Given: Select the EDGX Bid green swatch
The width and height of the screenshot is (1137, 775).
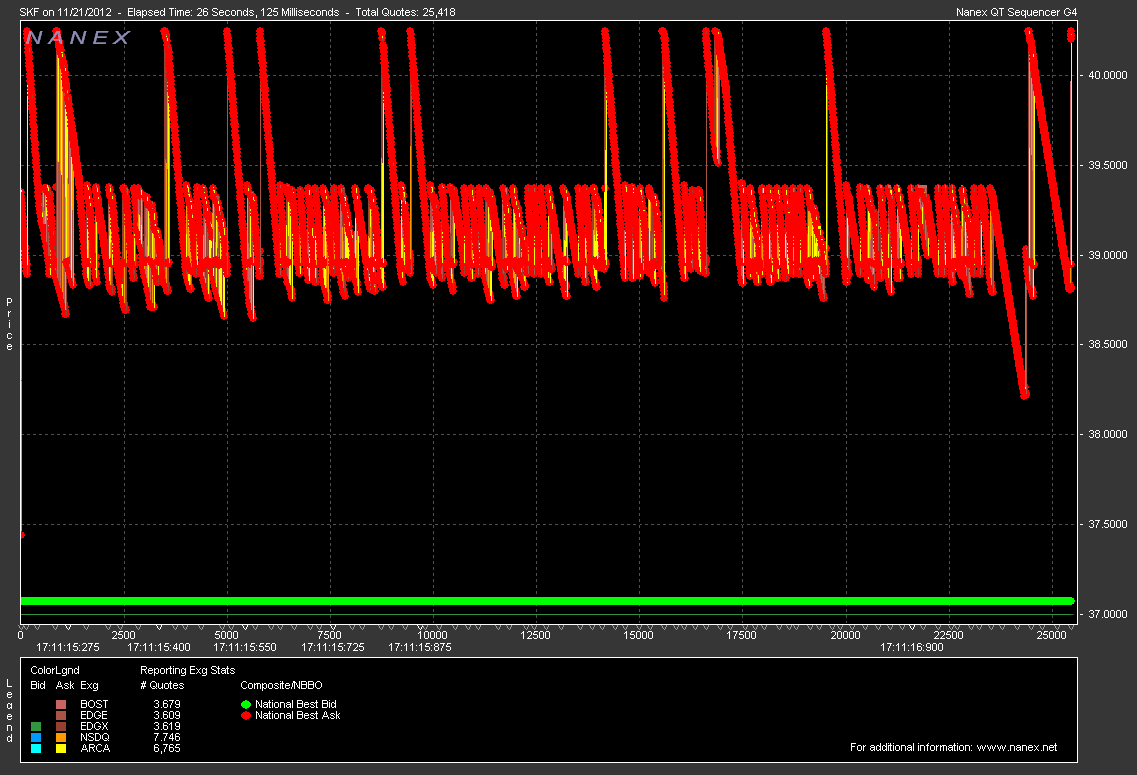Looking at the screenshot, I should click(x=36, y=726).
